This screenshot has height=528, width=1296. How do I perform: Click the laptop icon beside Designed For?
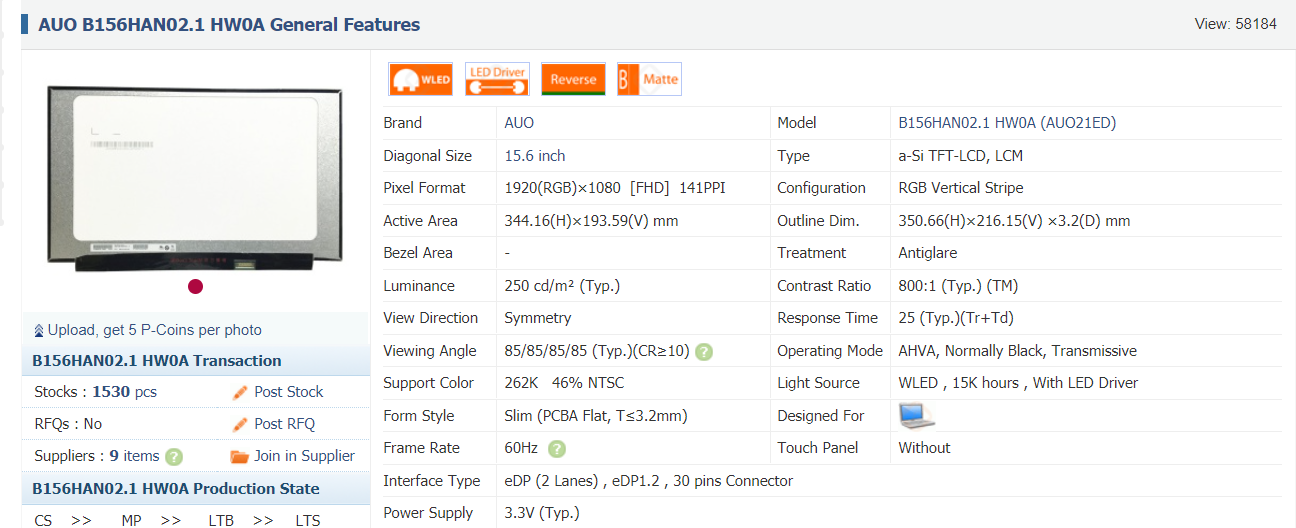916,415
